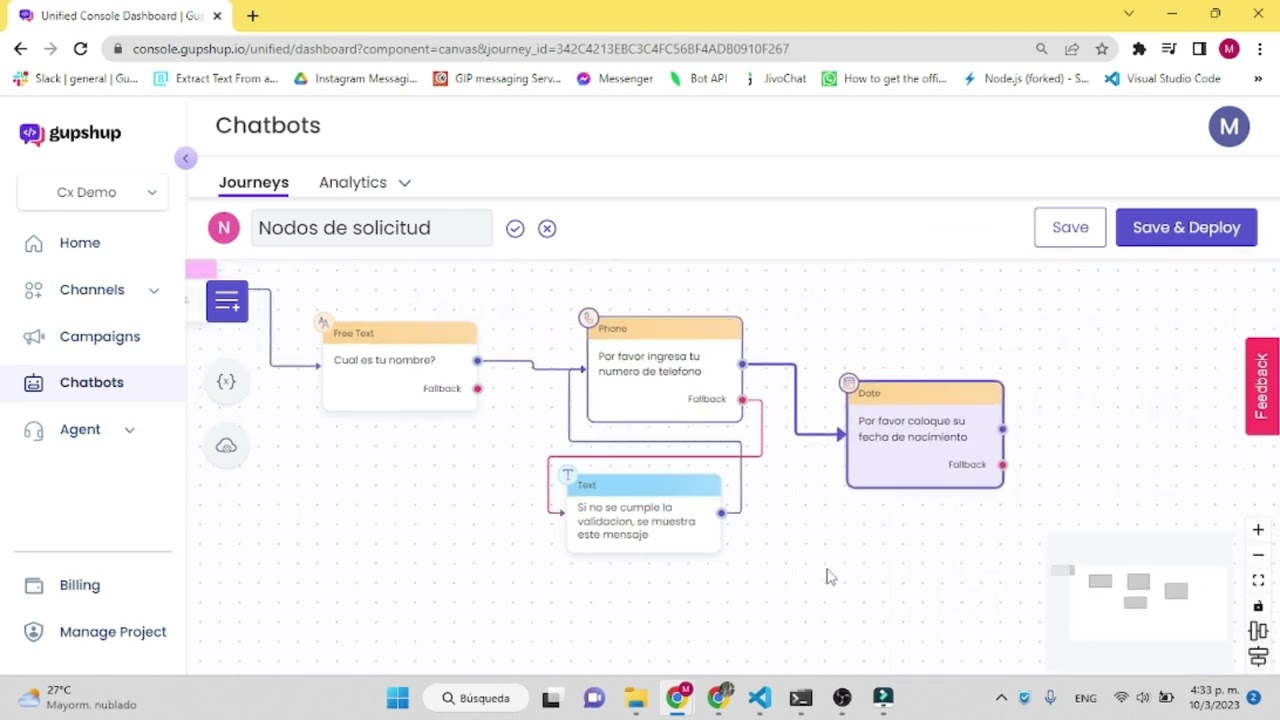Open the add node panel icon

click(227, 301)
